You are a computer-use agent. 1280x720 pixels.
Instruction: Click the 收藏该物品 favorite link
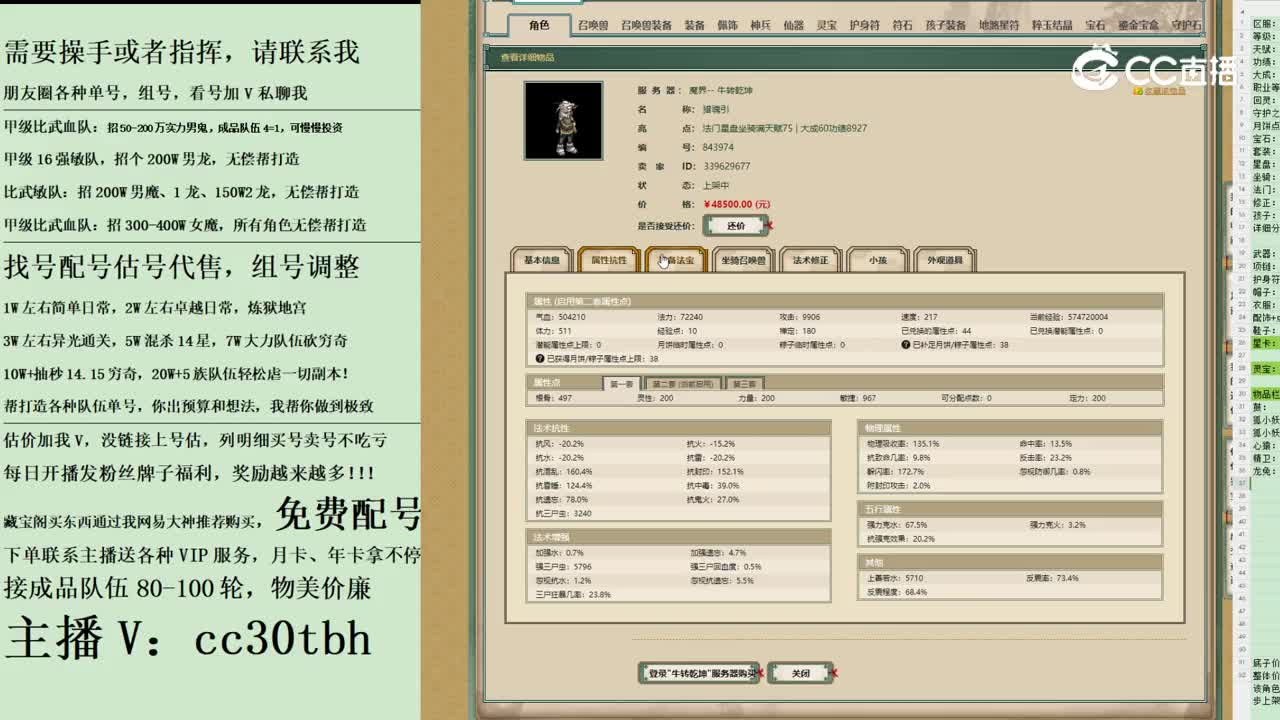(x=1164, y=91)
